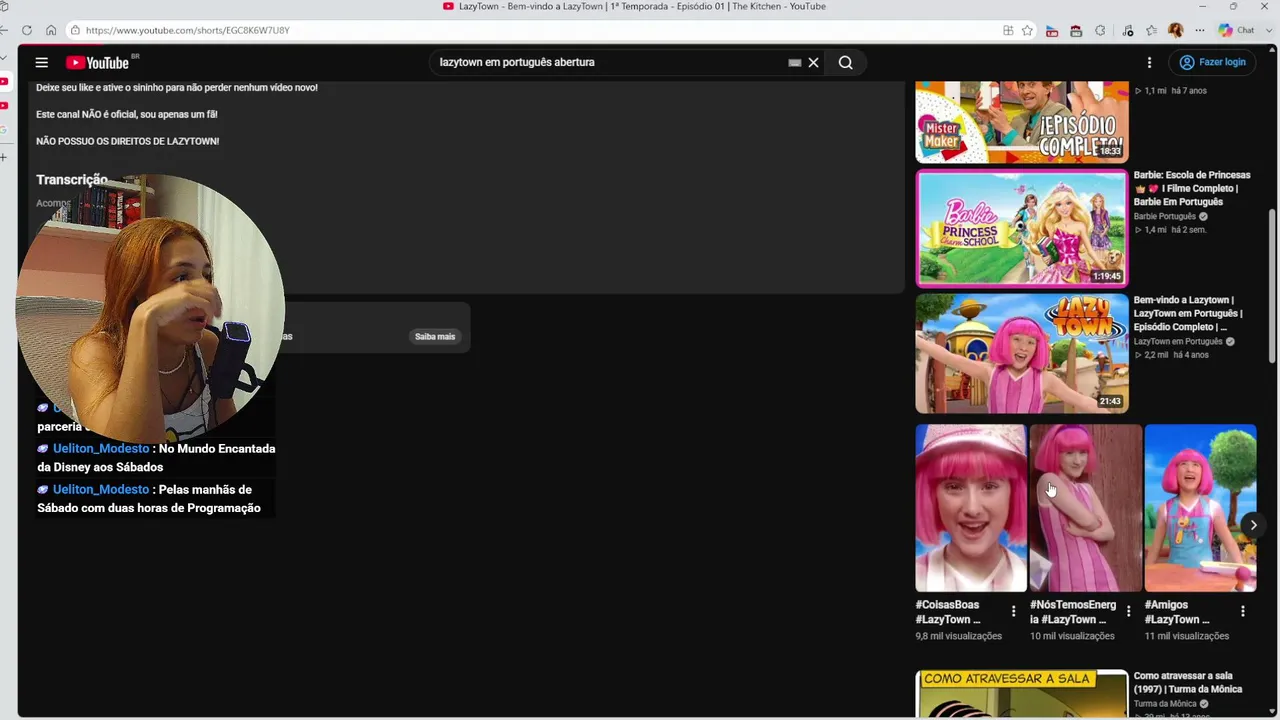1280x720 pixels.
Task: Select the browser address bar URL
Action: point(187,30)
